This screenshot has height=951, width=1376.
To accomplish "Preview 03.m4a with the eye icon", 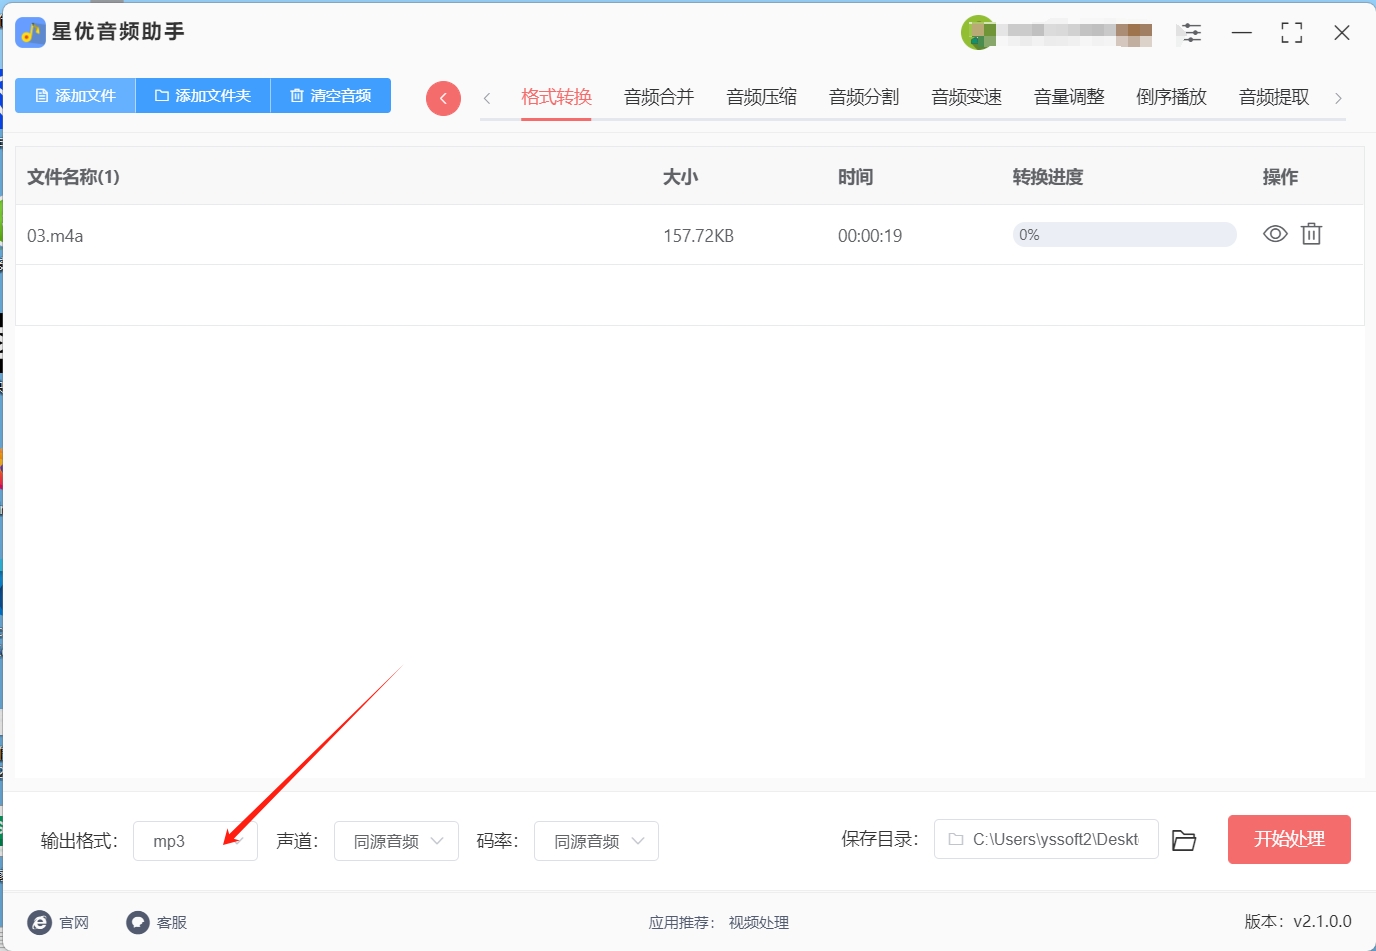I will coord(1275,234).
